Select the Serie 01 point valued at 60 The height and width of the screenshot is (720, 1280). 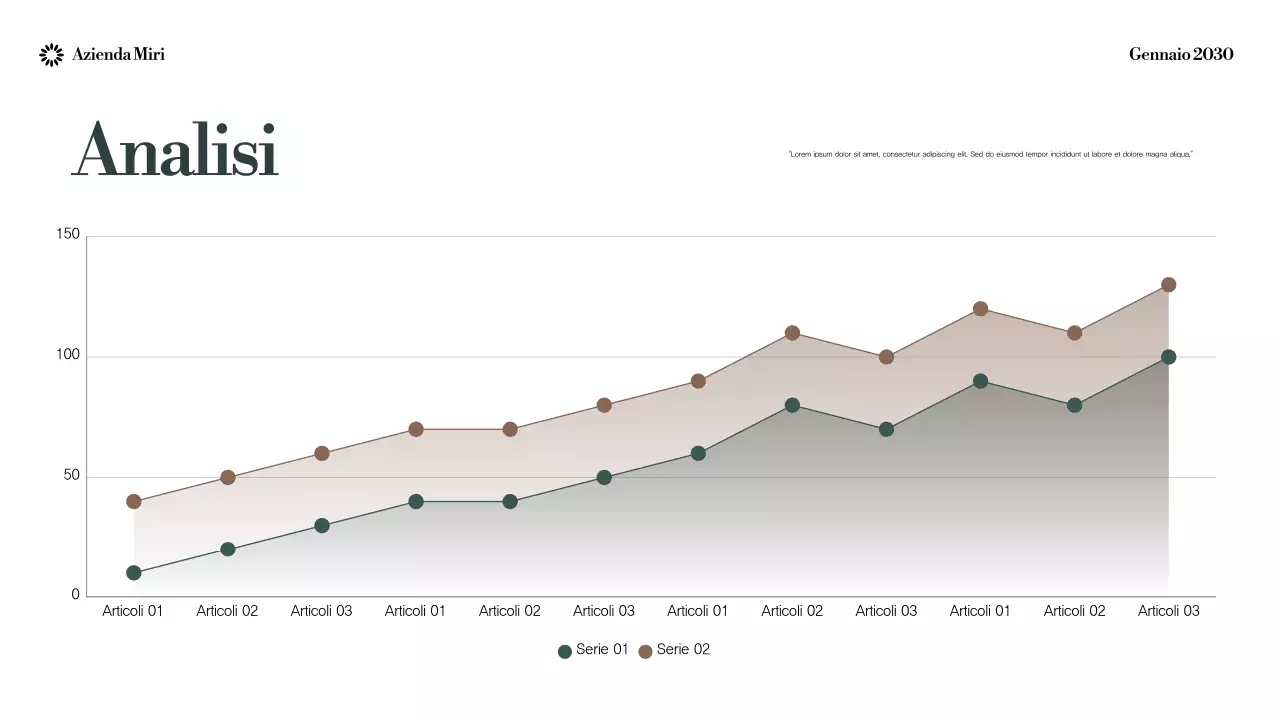(698, 453)
